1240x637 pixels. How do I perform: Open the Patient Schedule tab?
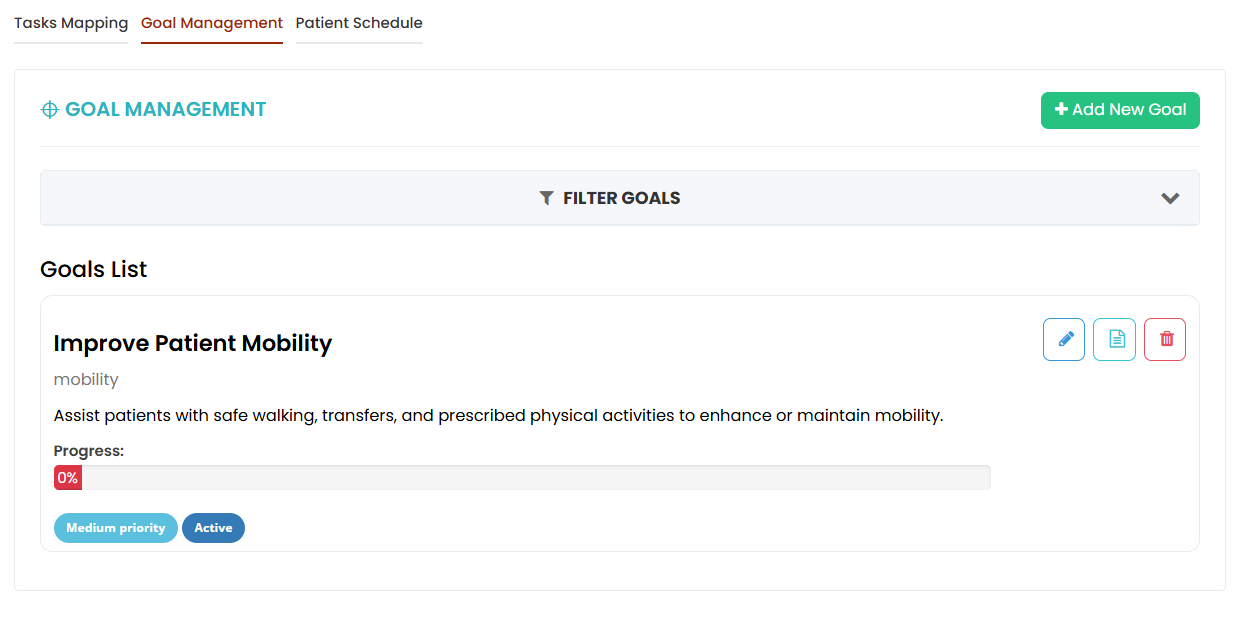point(359,23)
